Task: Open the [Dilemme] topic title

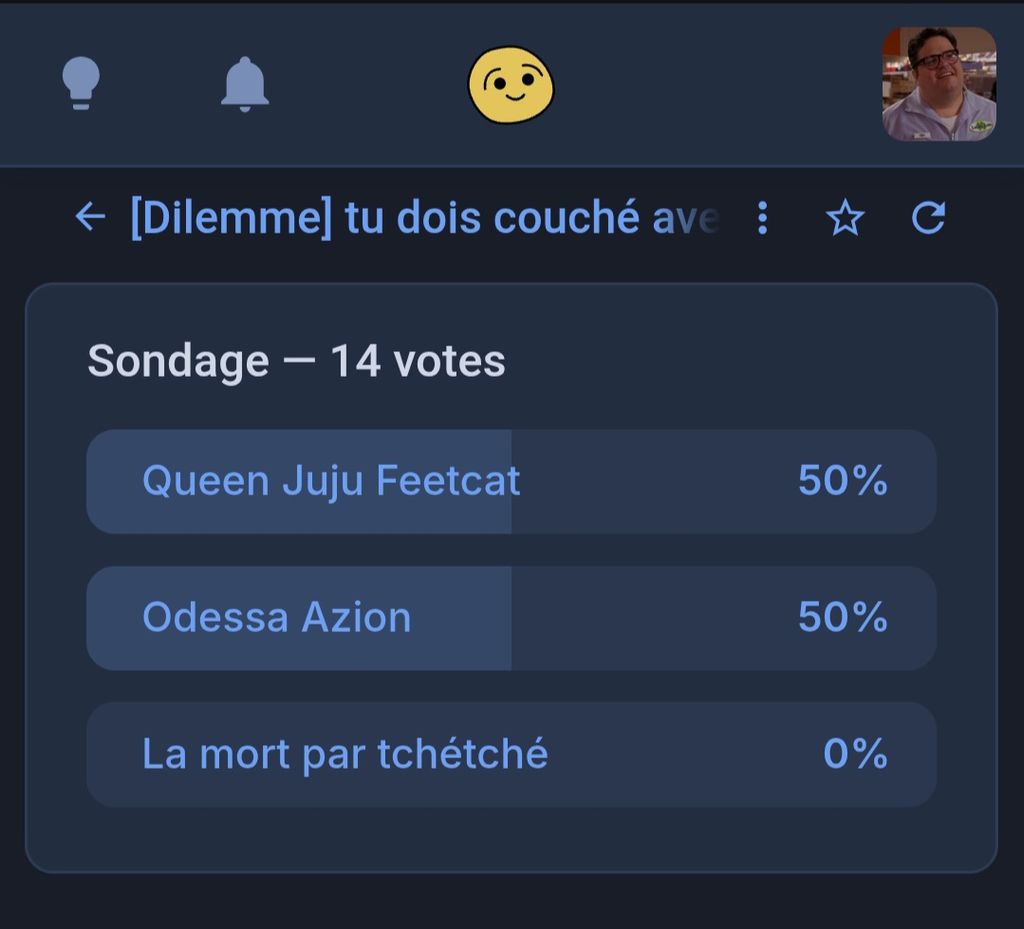Action: tap(424, 217)
